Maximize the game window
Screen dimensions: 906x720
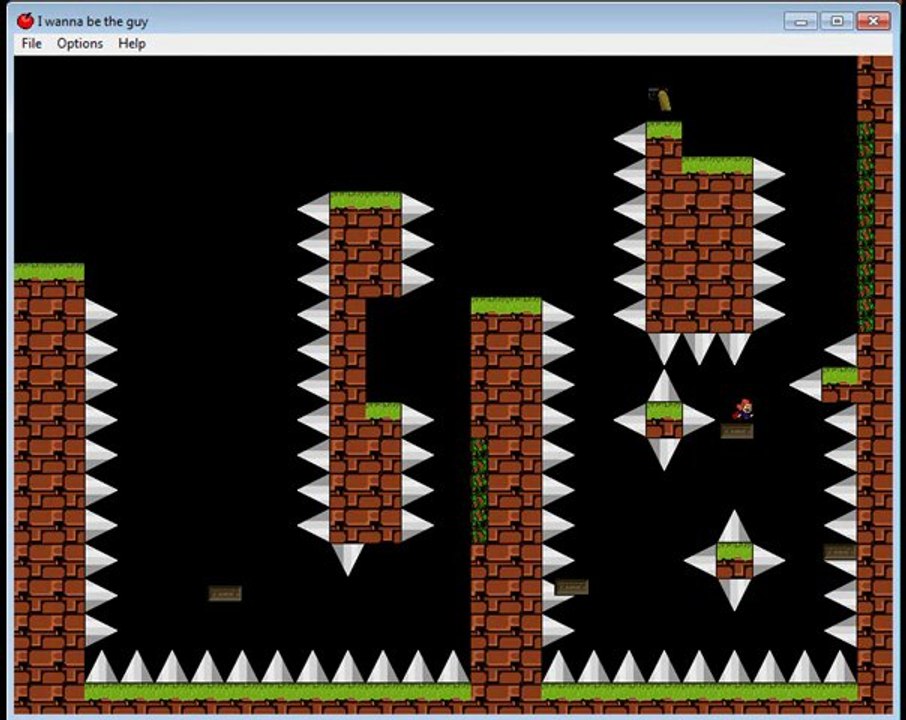[837, 21]
